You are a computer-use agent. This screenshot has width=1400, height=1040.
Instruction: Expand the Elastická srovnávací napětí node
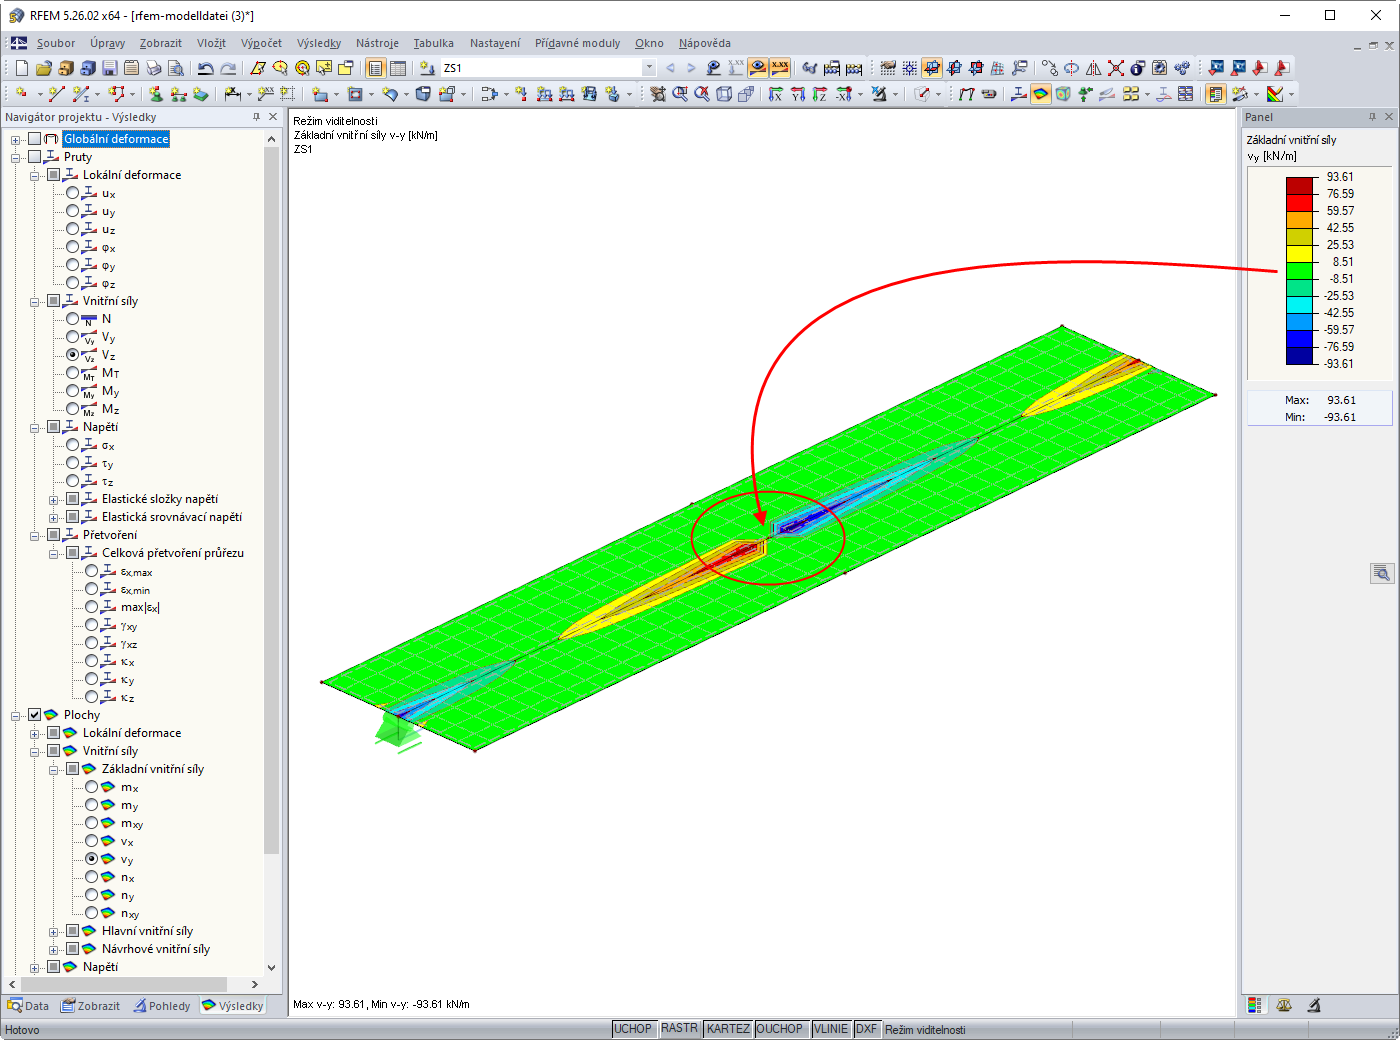(x=54, y=517)
